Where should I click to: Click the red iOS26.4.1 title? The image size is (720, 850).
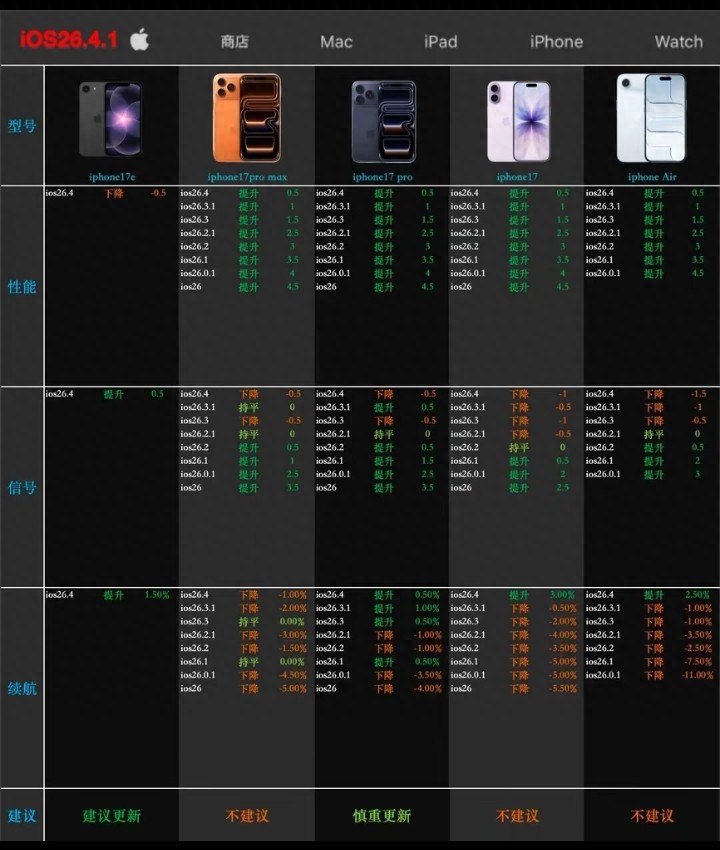pyautogui.click(x=69, y=40)
